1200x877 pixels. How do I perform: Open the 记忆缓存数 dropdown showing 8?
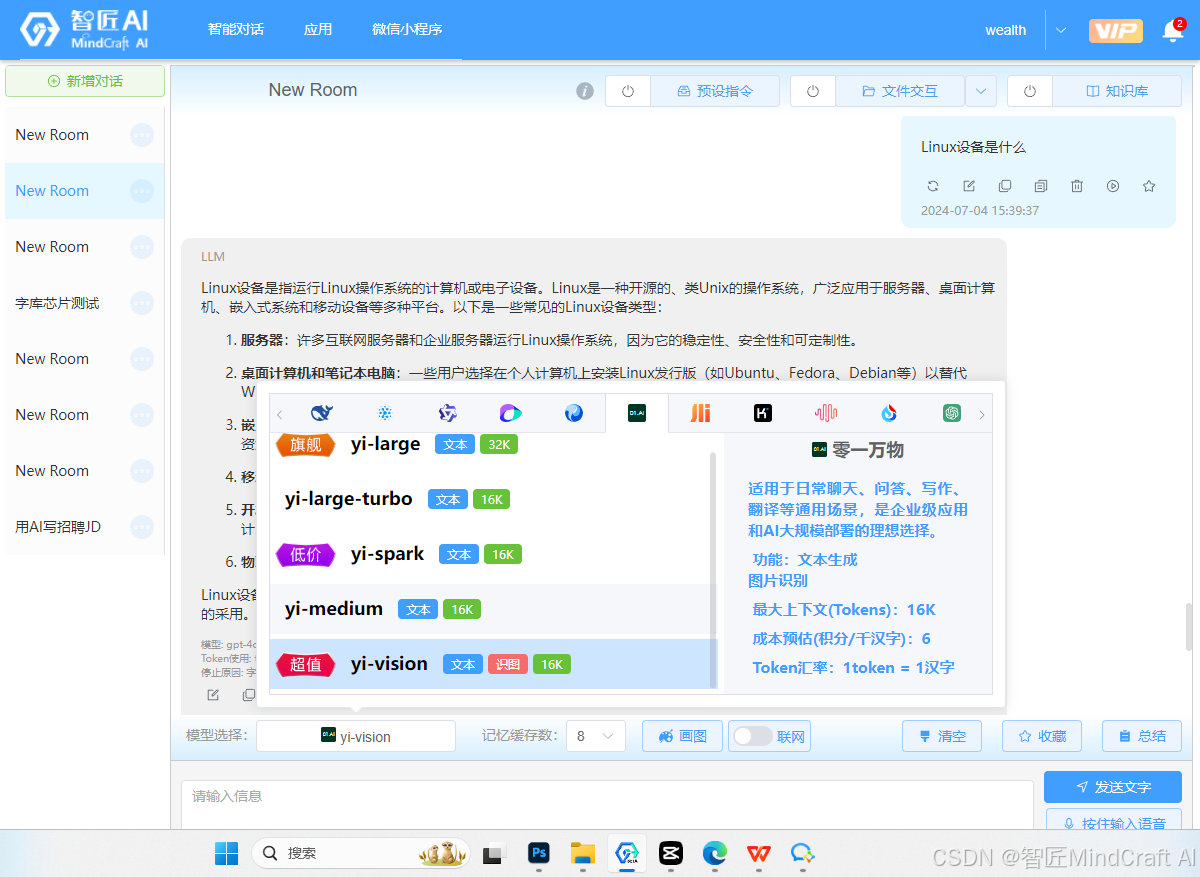pos(596,736)
